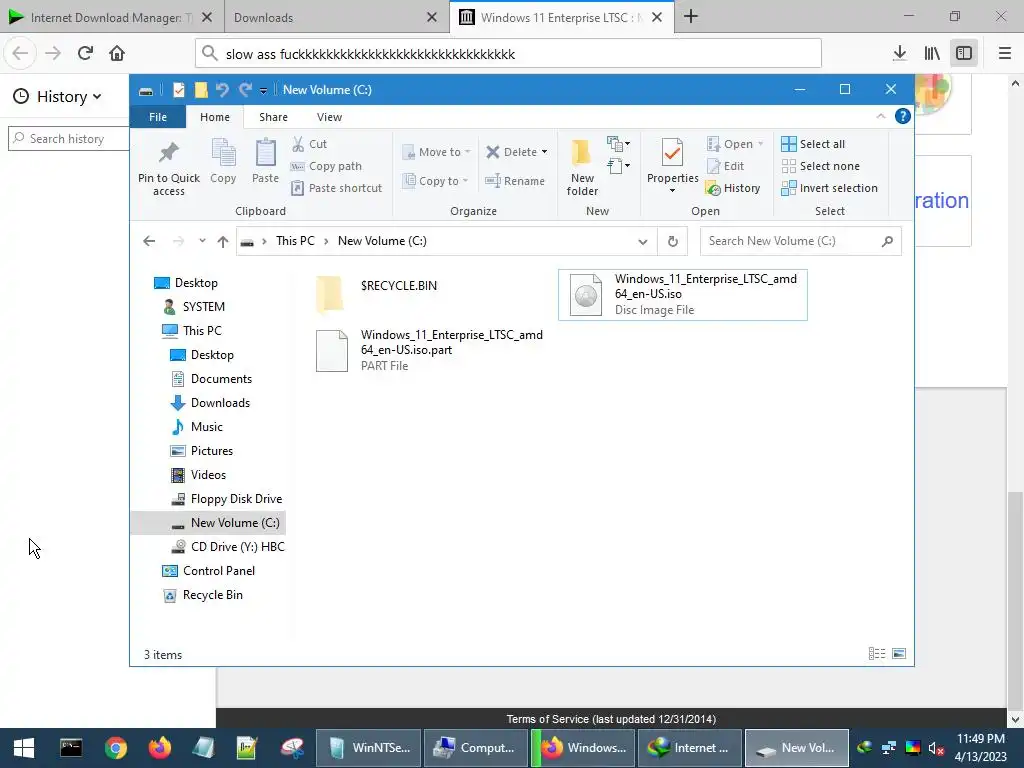Open a new Firefox tab

click(691, 17)
